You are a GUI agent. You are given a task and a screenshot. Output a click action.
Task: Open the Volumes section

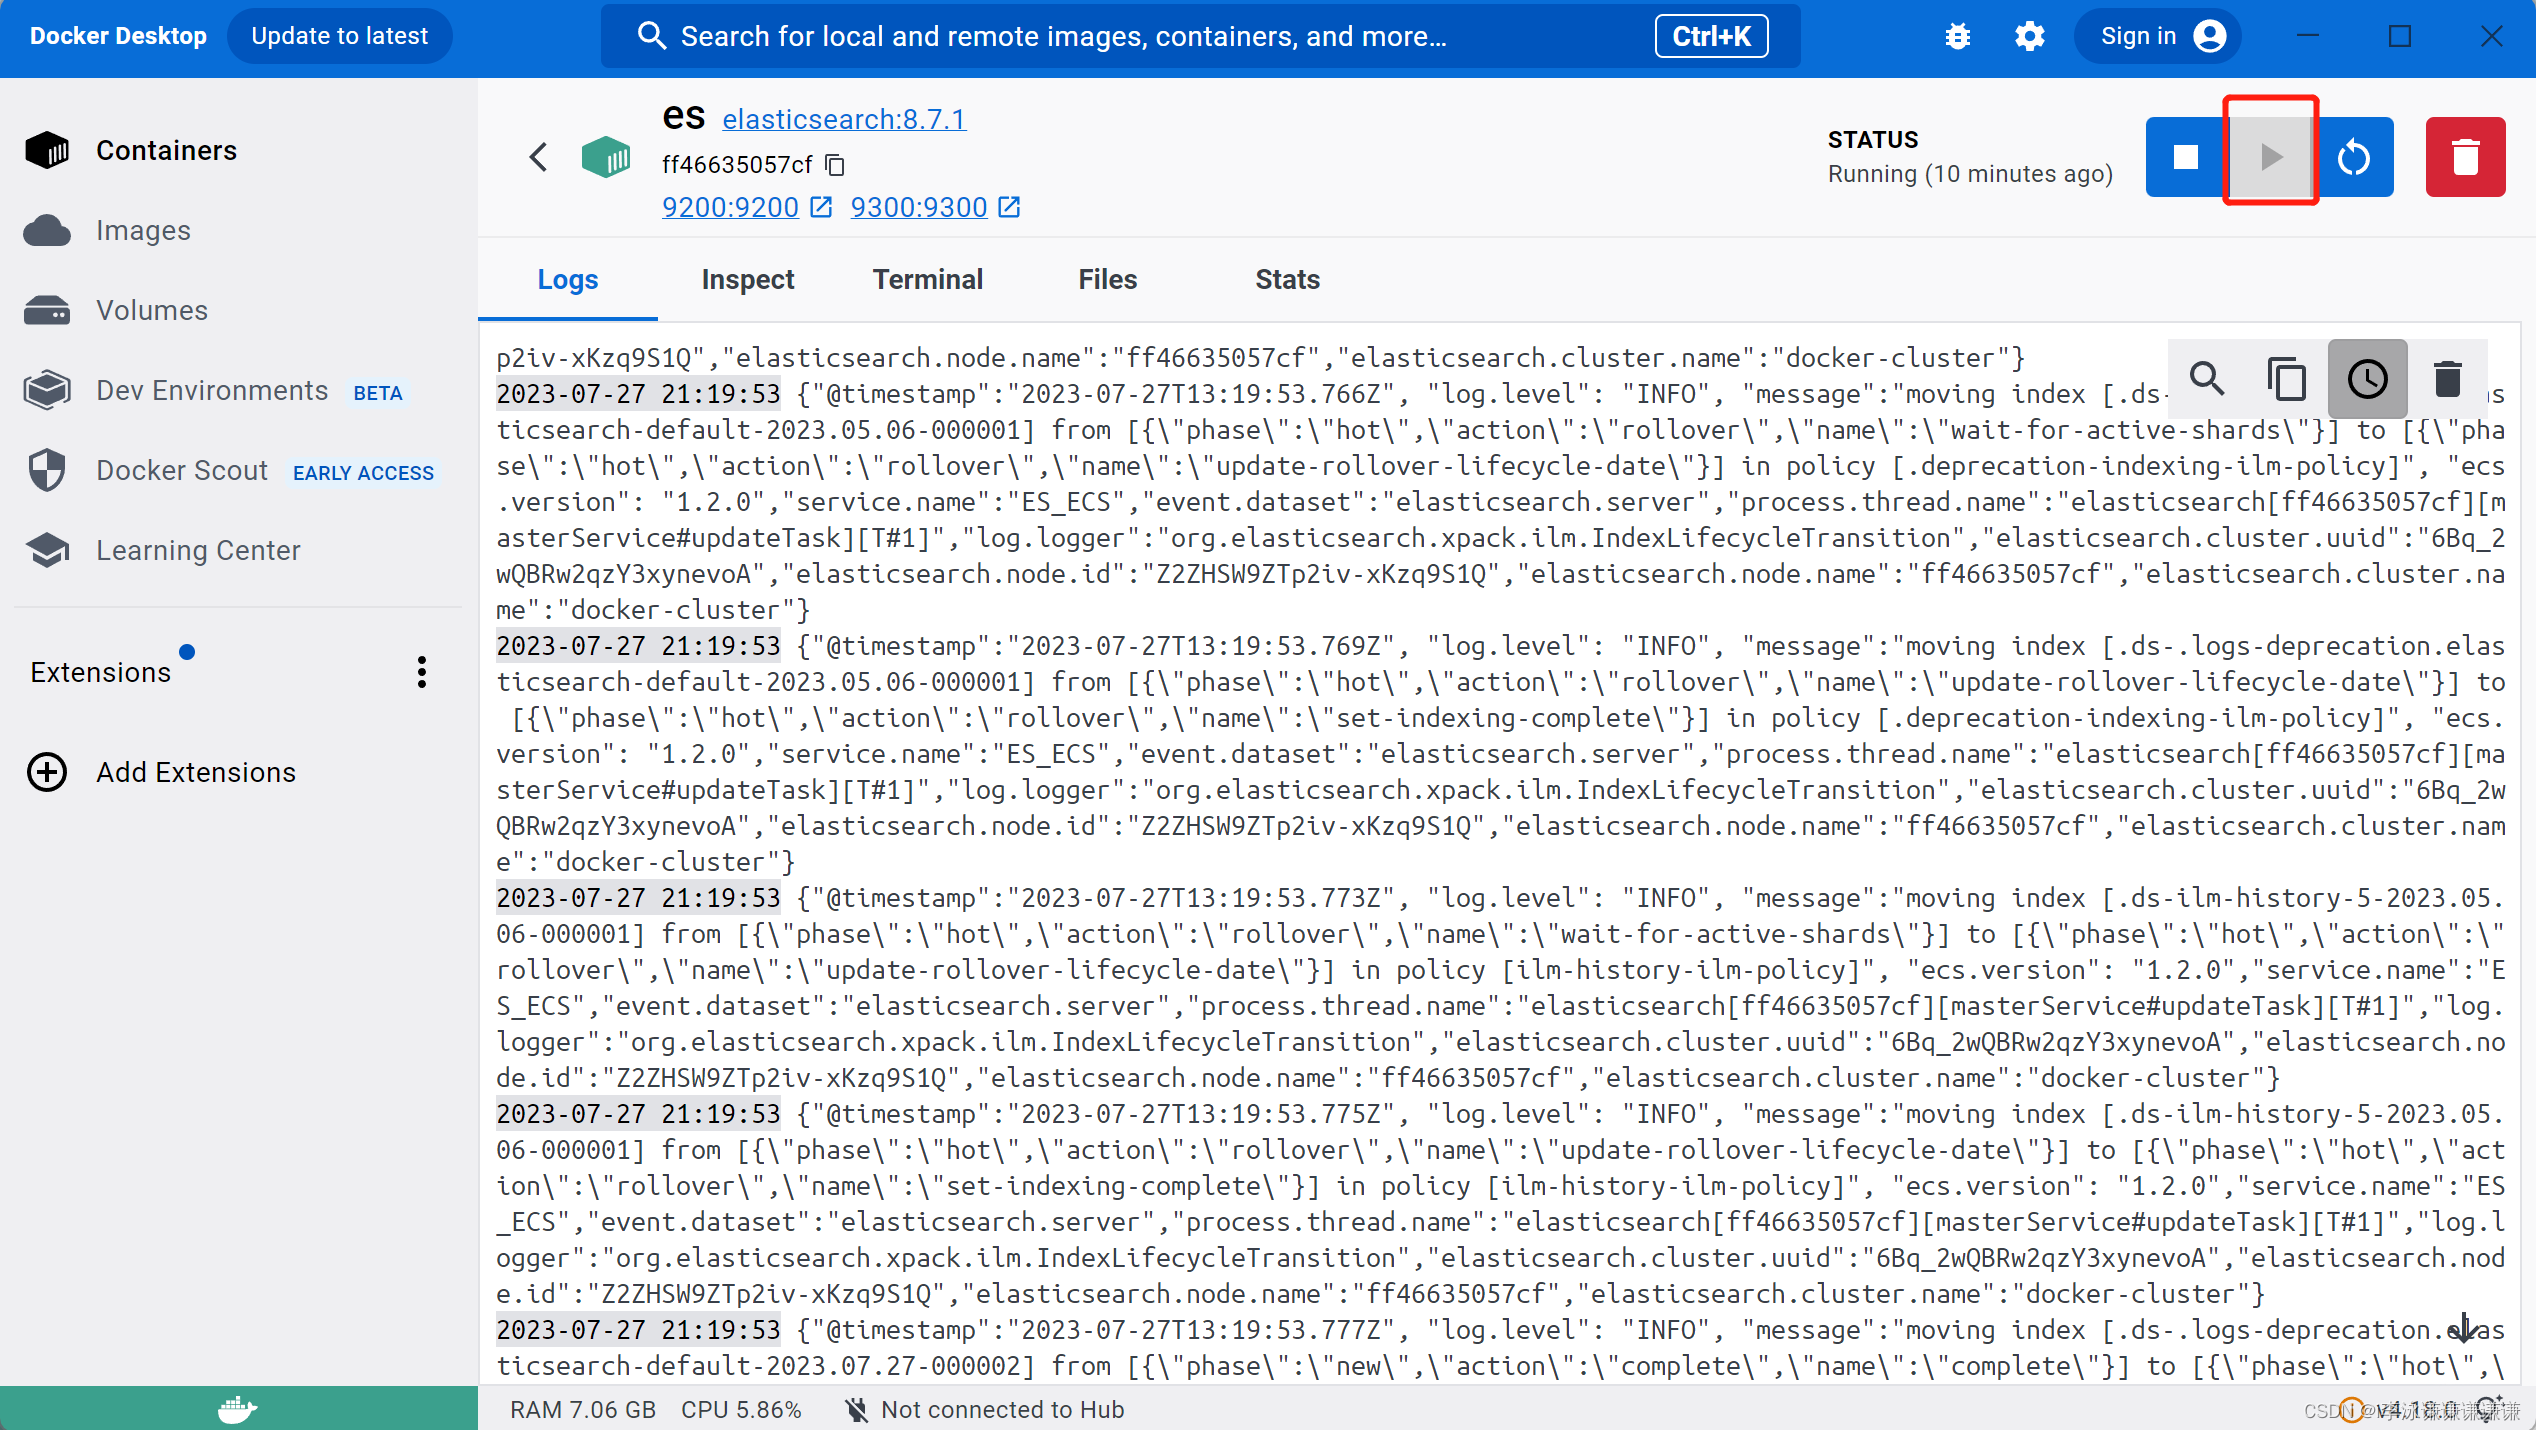tap(151, 310)
